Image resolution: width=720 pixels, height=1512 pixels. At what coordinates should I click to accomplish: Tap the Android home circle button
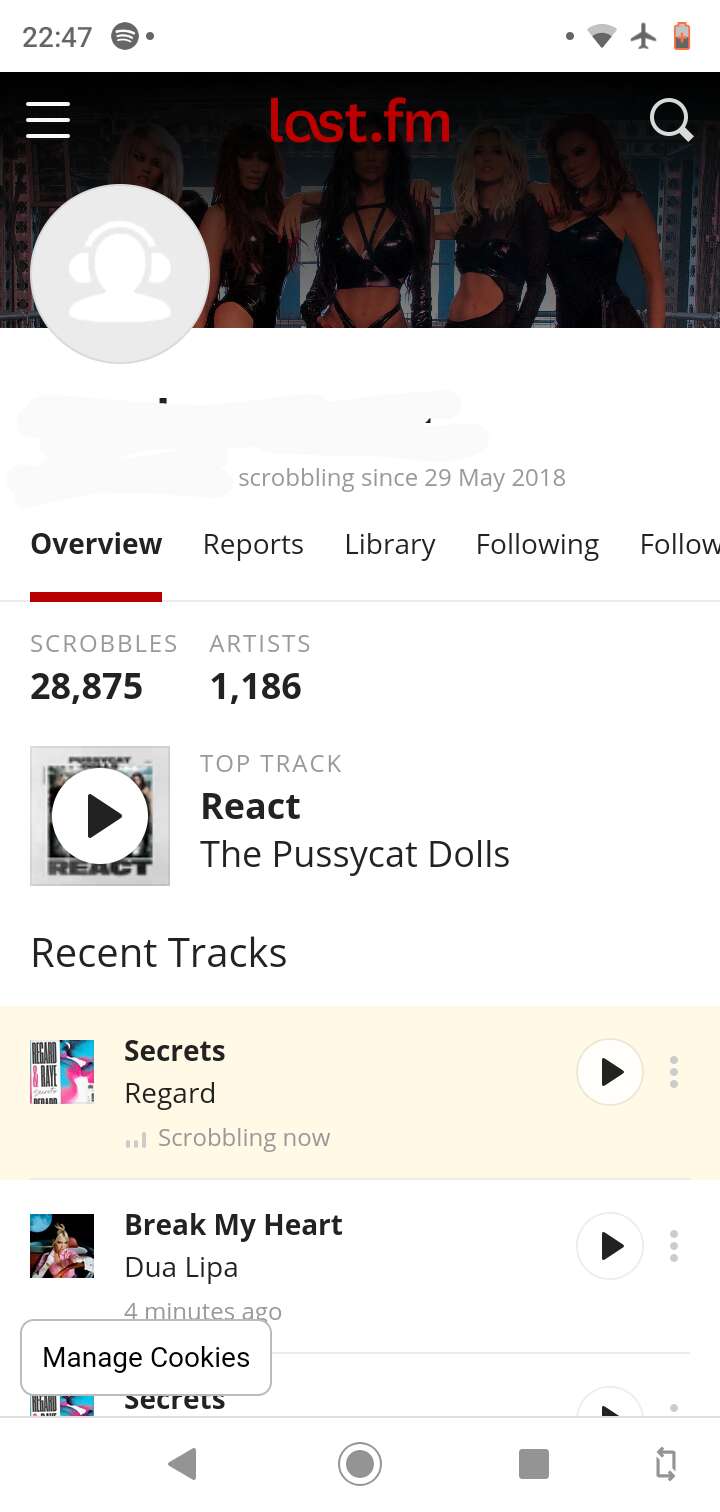coord(360,1464)
